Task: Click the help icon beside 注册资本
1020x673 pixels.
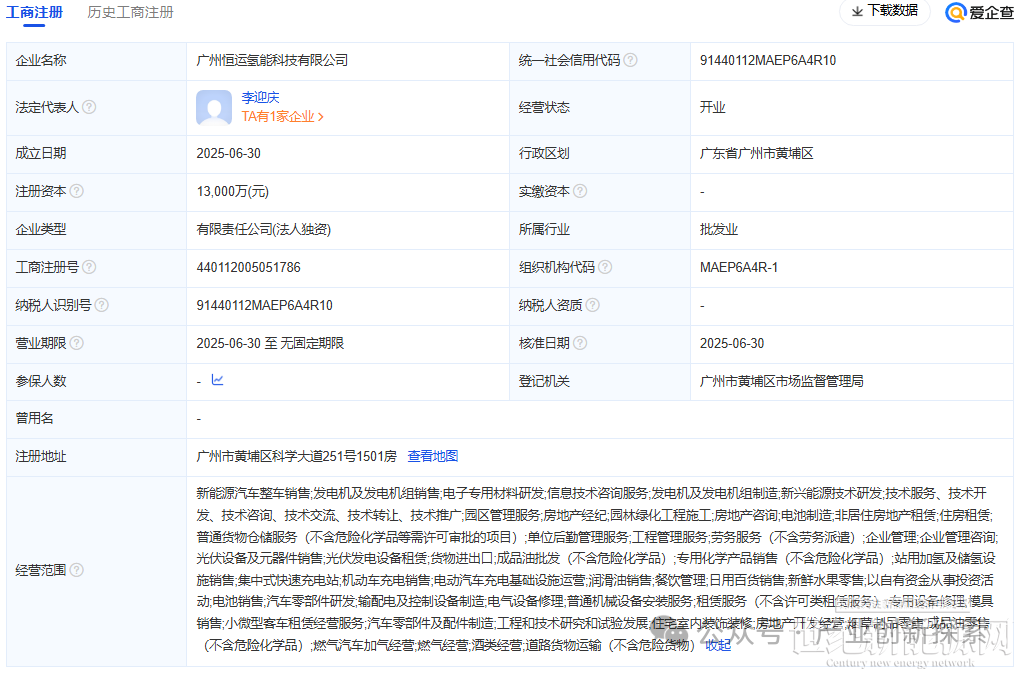Action: click(x=77, y=191)
